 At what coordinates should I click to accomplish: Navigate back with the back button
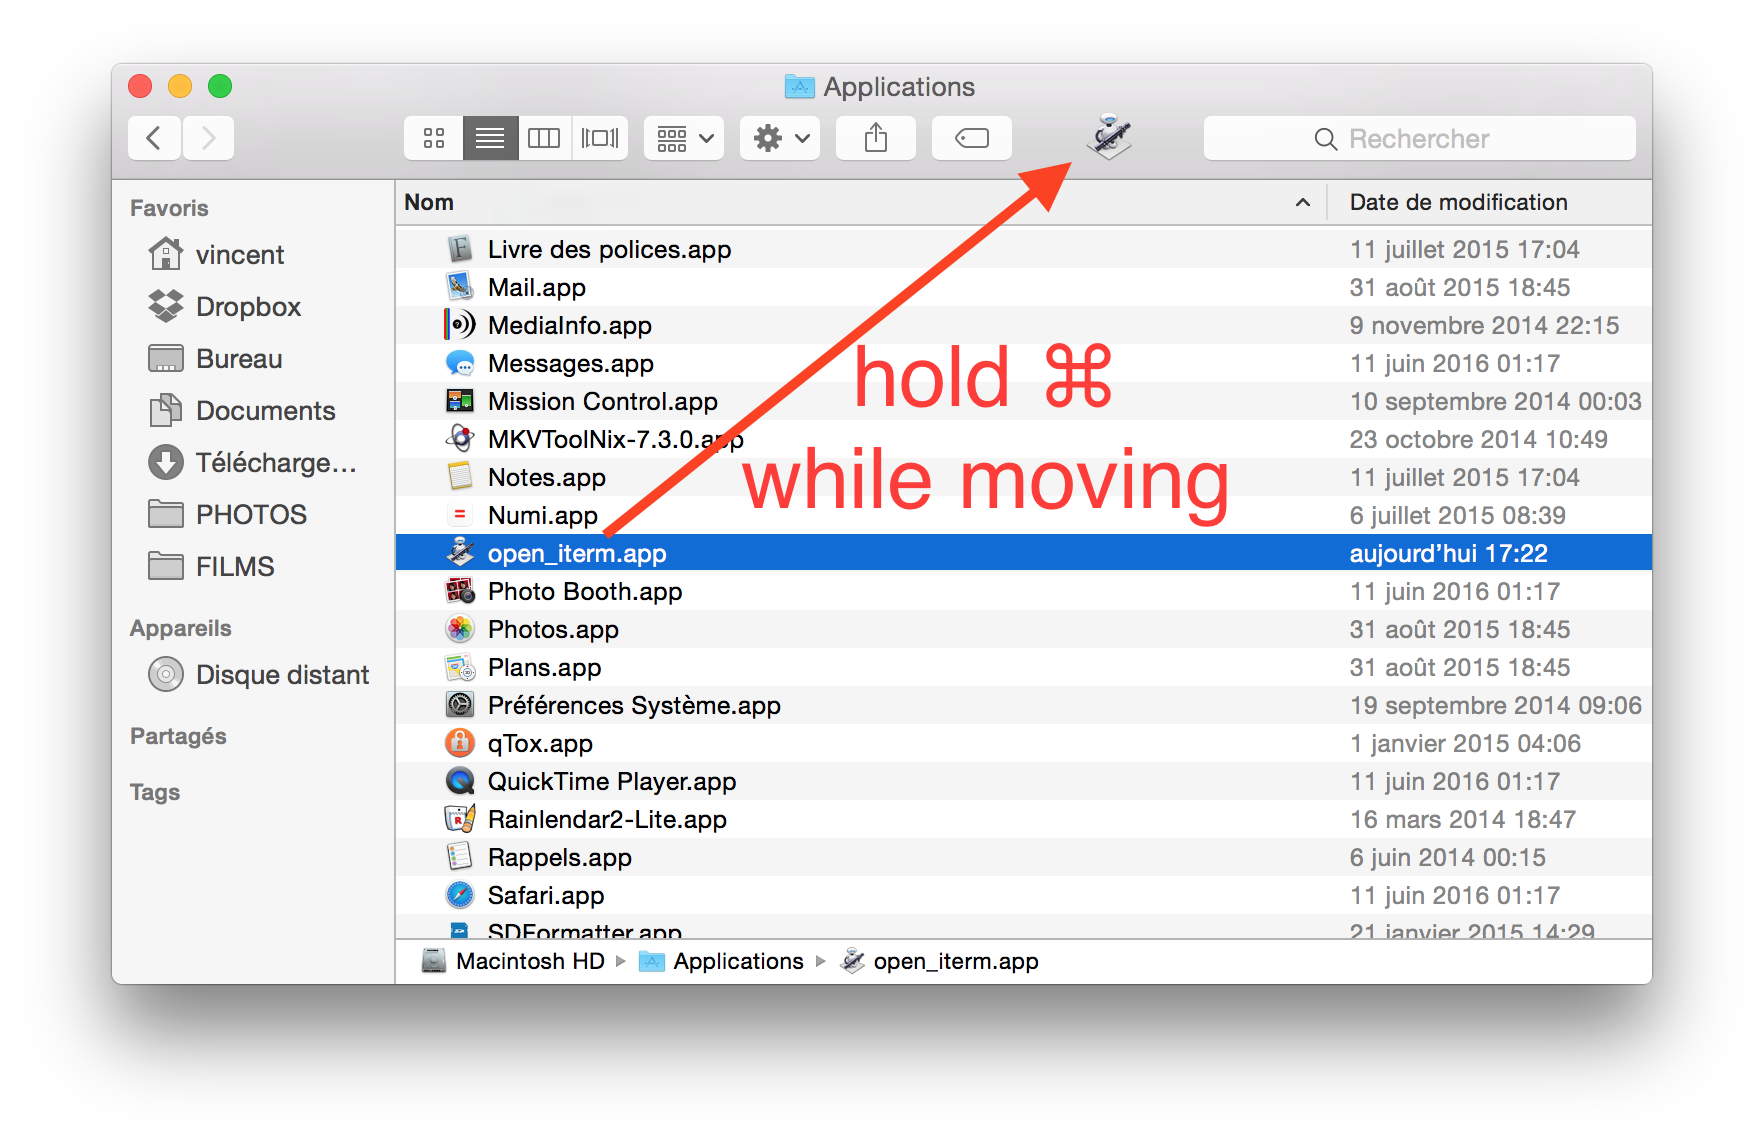pos(154,137)
